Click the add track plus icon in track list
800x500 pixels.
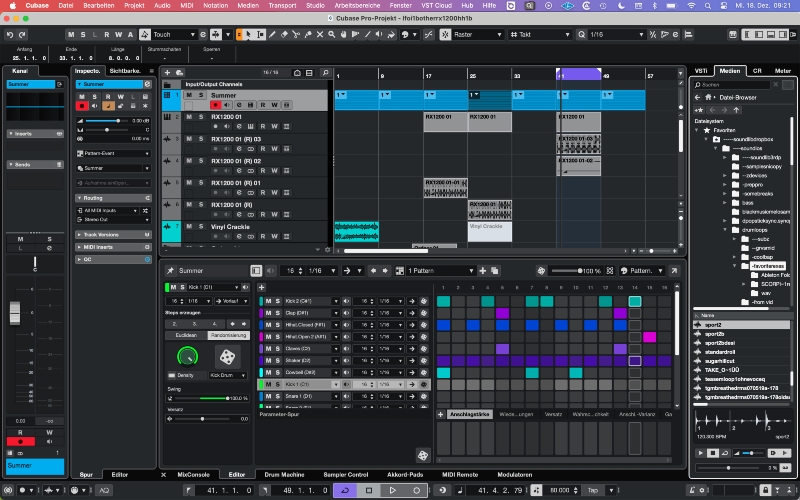point(167,72)
